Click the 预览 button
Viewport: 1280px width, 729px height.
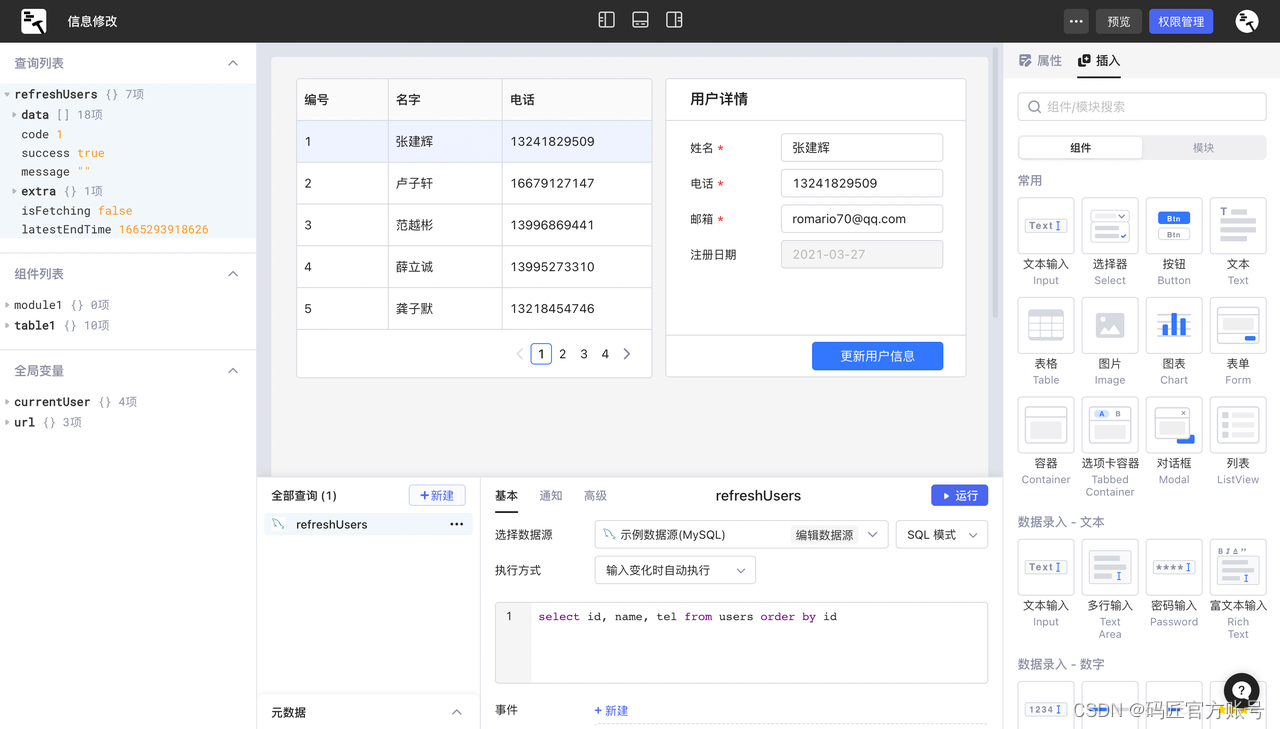pos(1119,21)
